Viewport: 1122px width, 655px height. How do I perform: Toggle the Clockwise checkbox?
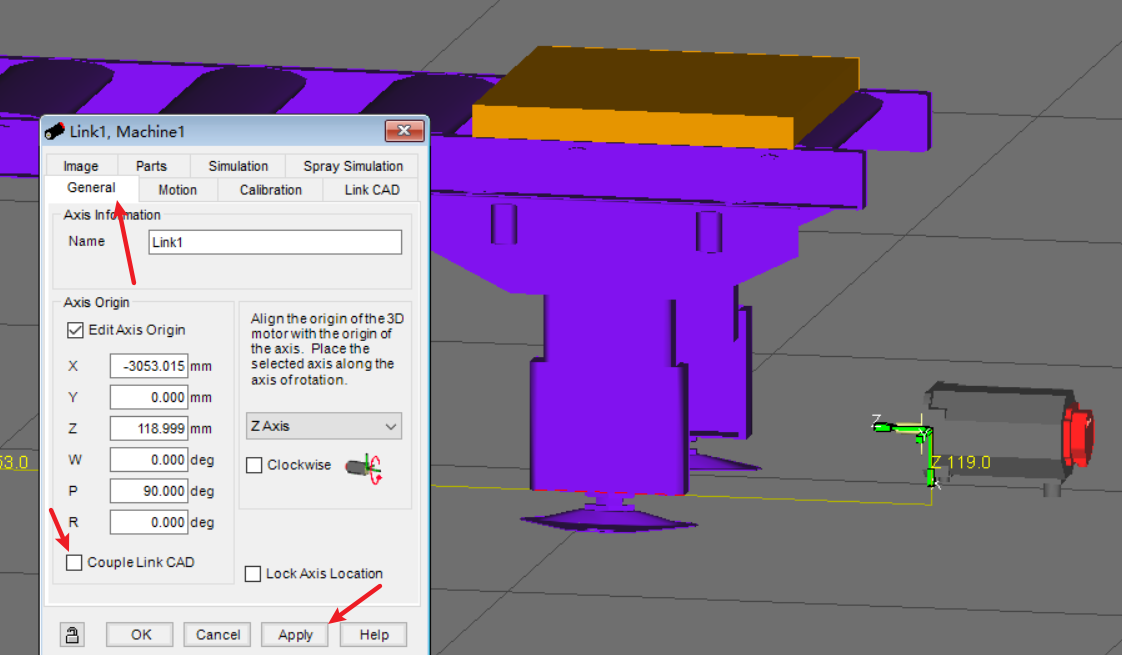(x=254, y=465)
